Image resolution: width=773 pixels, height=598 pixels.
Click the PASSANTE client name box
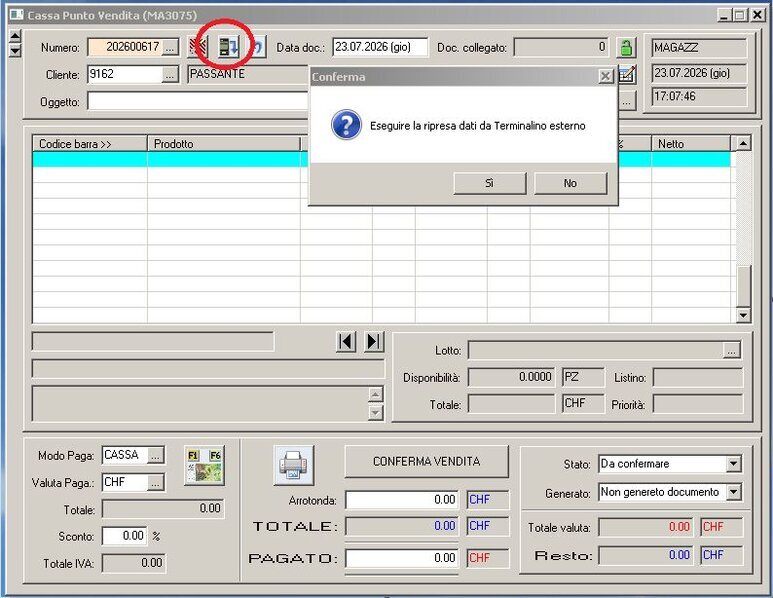[x=248, y=74]
